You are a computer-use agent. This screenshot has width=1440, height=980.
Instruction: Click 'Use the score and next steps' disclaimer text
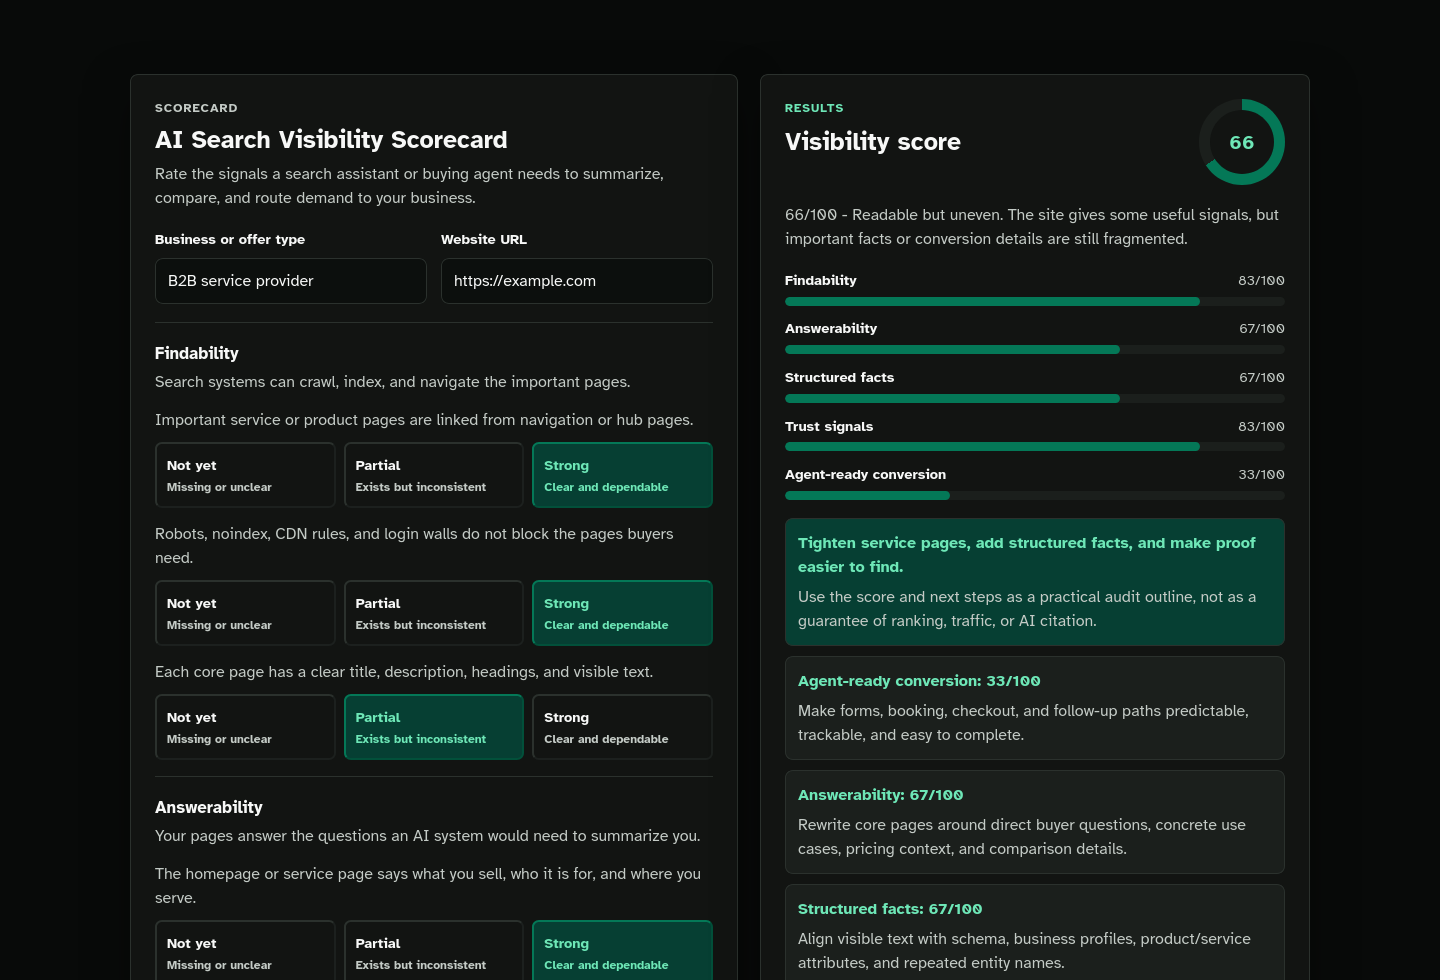(x=1027, y=609)
